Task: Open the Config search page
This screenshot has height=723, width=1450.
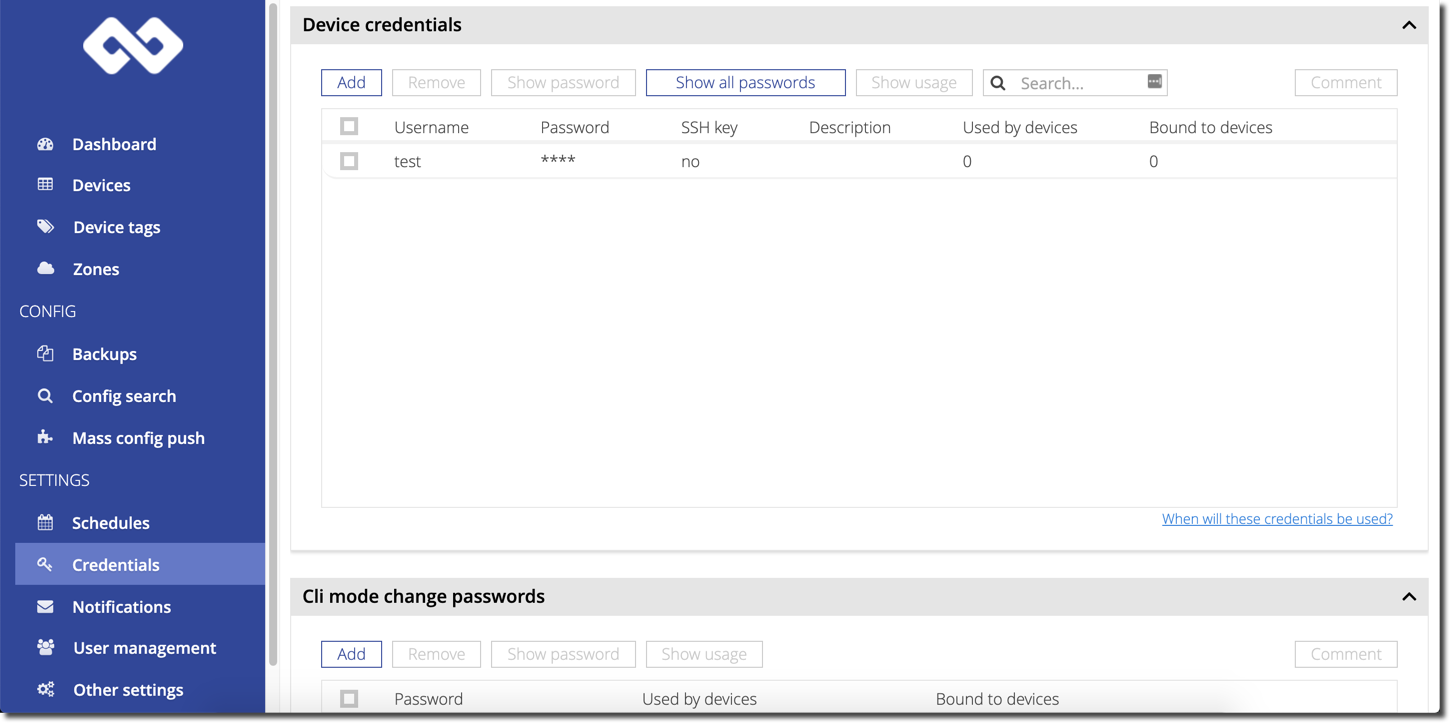Action: [x=124, y=396]
